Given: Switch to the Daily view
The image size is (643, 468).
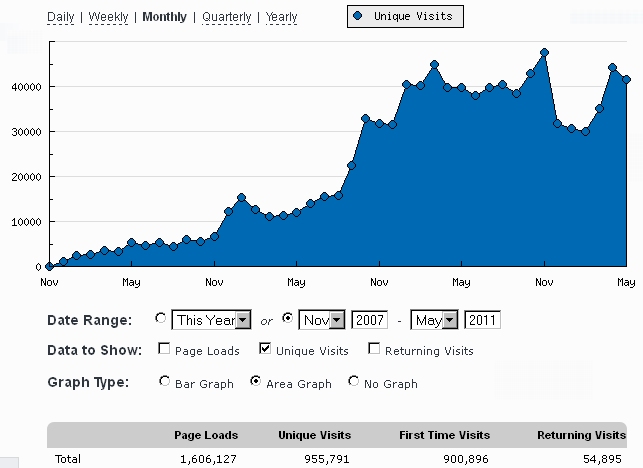Looking at the screenshot, I should pyautogui.click(x=61, y=17).
